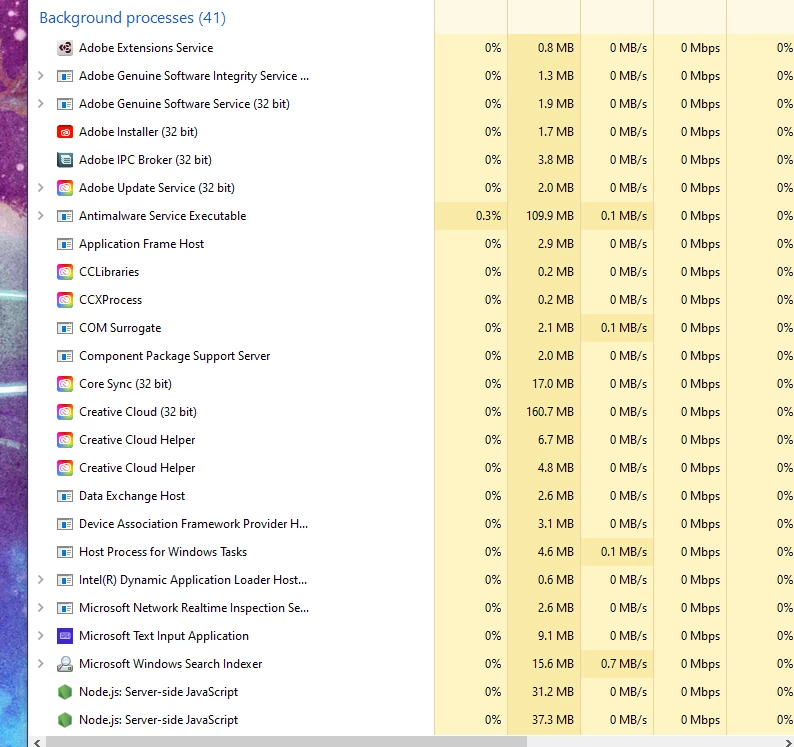Expand Microsoft Windows Search Indexer row
Screen dimensions: 794x747
[41, 664]
